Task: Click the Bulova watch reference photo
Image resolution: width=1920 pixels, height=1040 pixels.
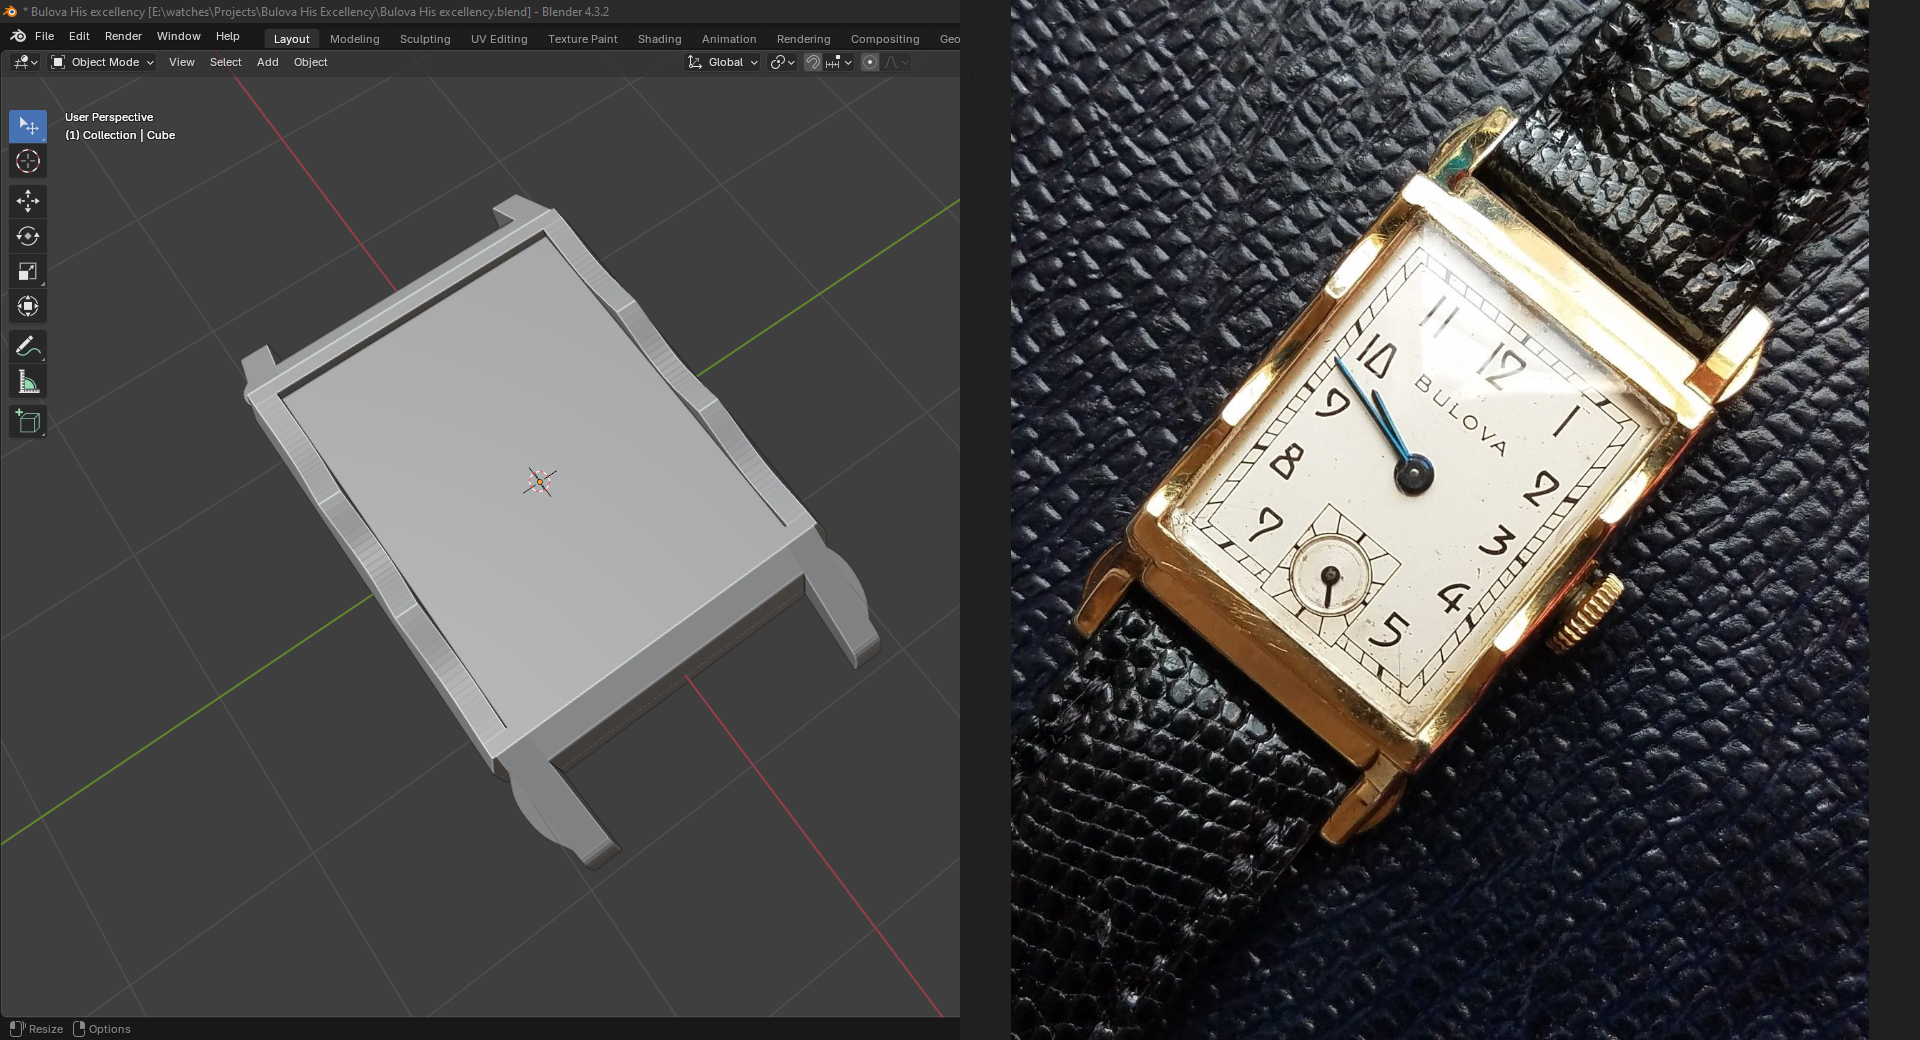Action: 1439,520
